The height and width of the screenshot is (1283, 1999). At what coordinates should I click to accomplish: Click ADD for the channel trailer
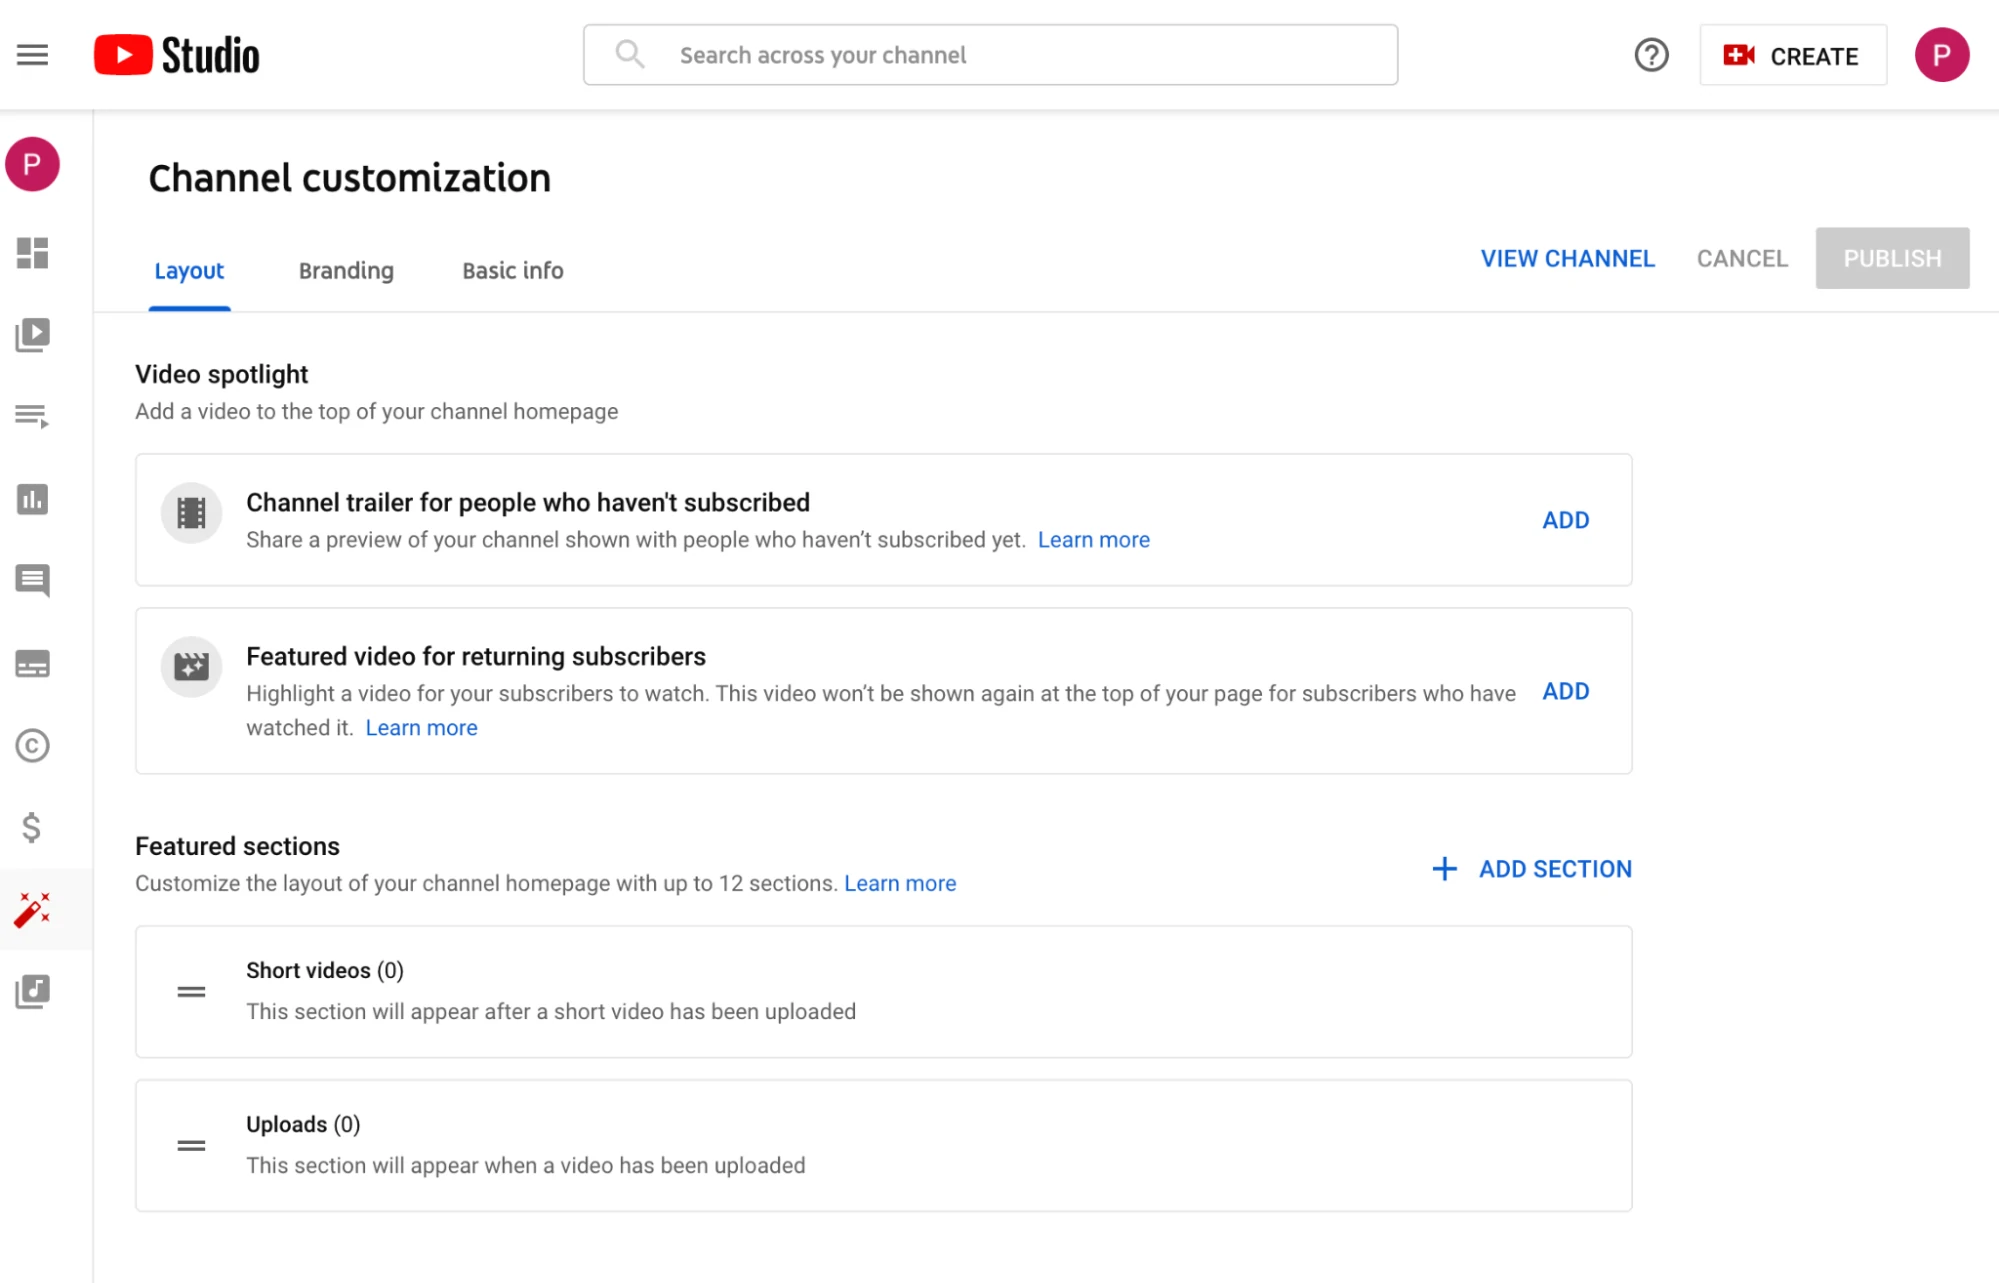click(x=1565, y=519)
